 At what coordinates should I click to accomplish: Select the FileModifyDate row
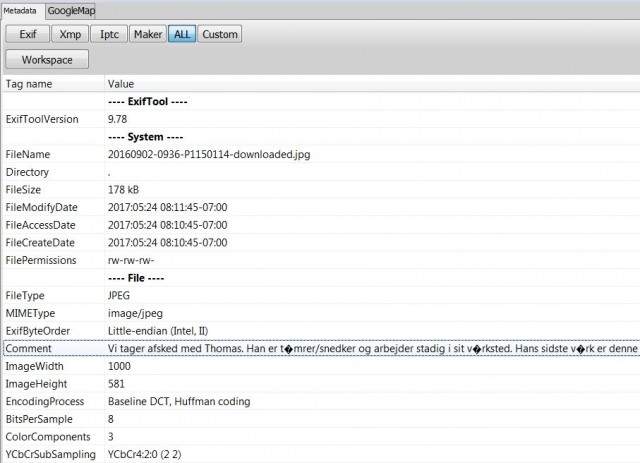pyautogui.click(x=321, y=207)
